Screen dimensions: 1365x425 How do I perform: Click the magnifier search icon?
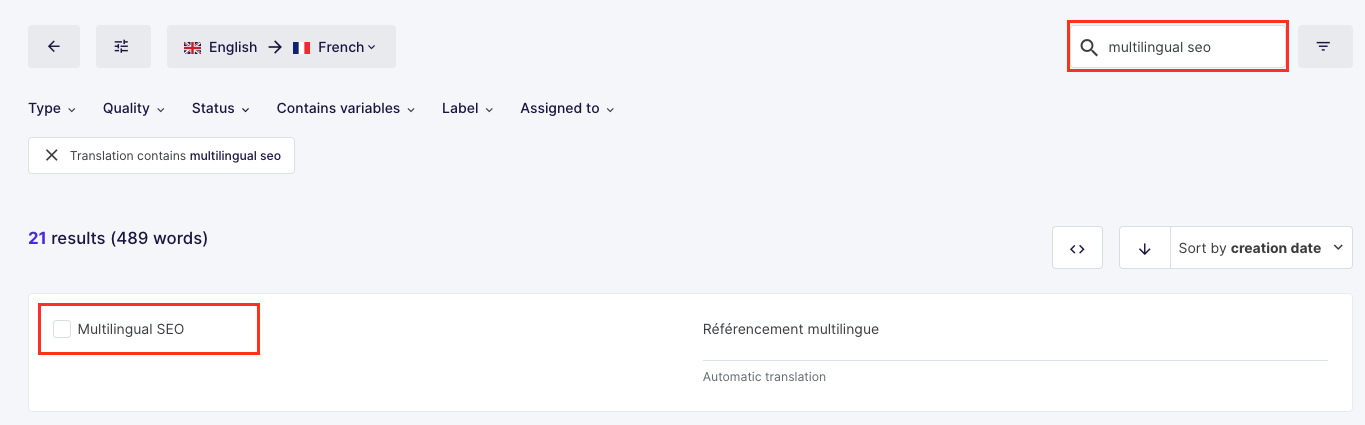(1089, 47)
